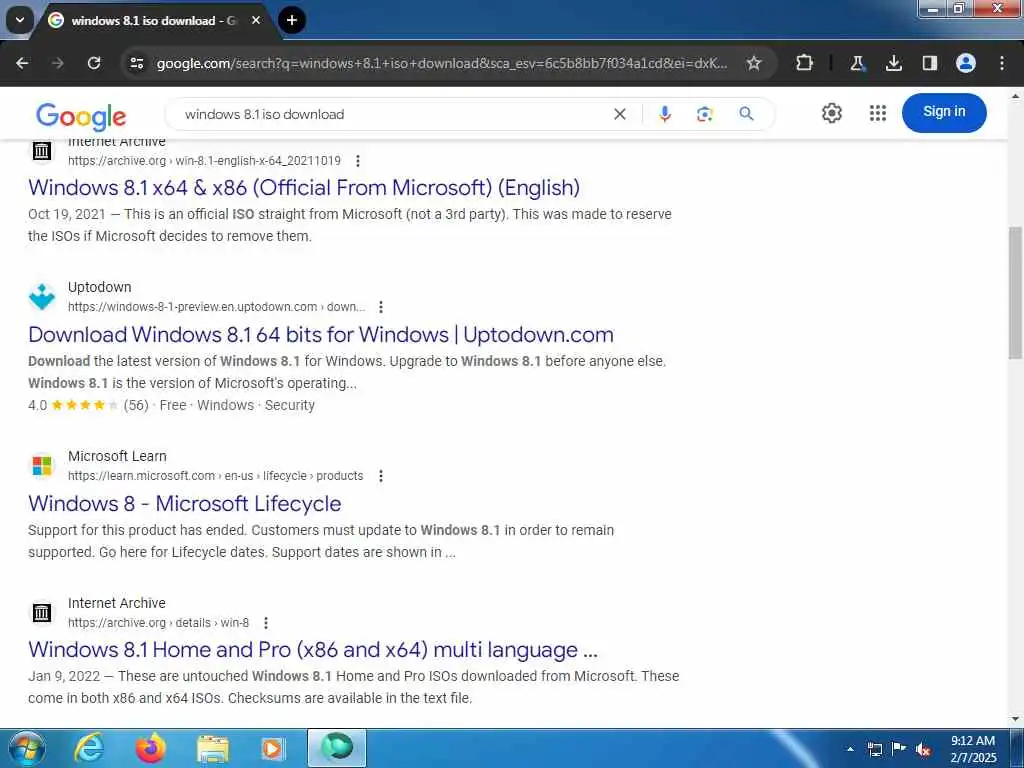Open Windows 8.1 x64 & x86 Official result
Screen dimensions: 1024x768
304,187
